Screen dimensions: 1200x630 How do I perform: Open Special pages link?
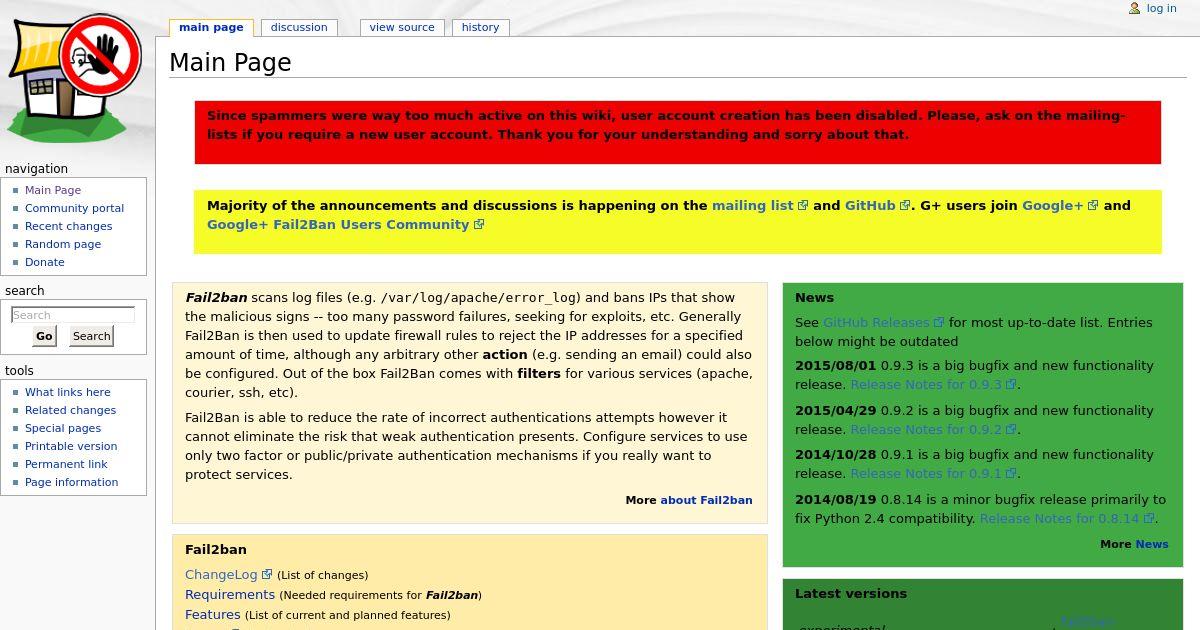(x=63, y=428)
